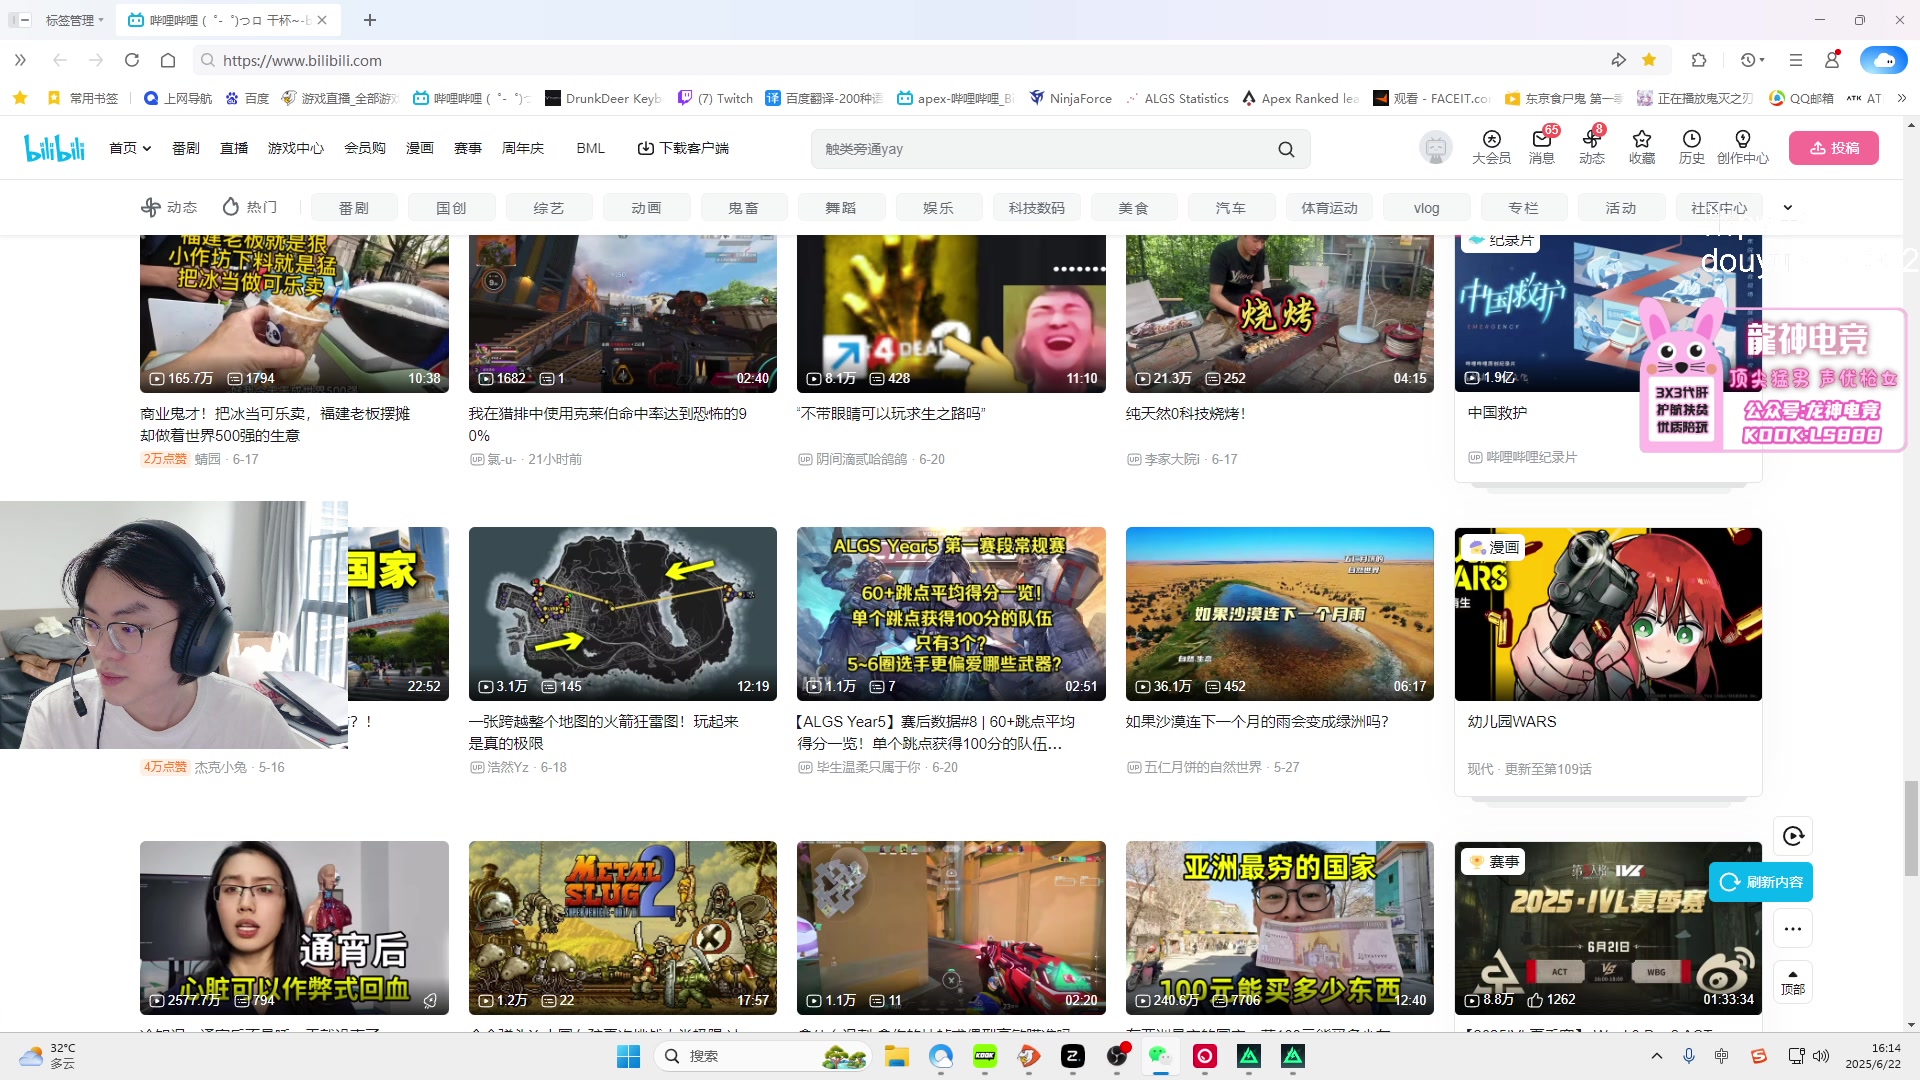Open the 历史 history clock icon
1920x1080 pixels.
[1691, 147]
